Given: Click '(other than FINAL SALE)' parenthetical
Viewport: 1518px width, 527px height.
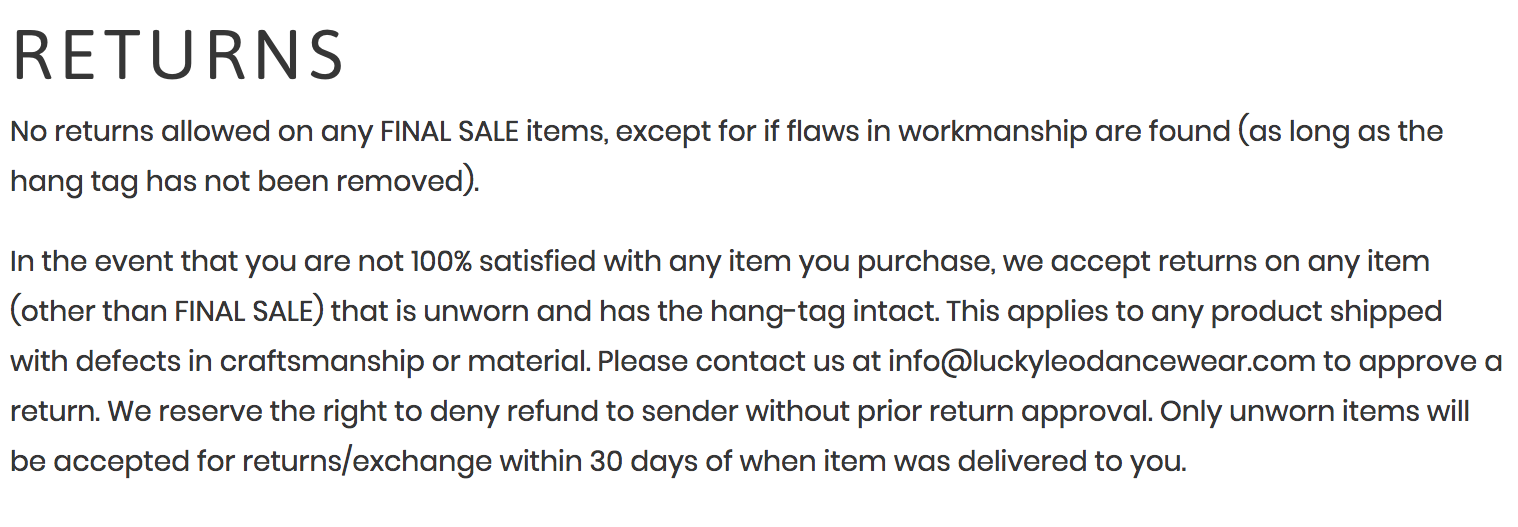Looking at the screenshot, I should (167, 312).
